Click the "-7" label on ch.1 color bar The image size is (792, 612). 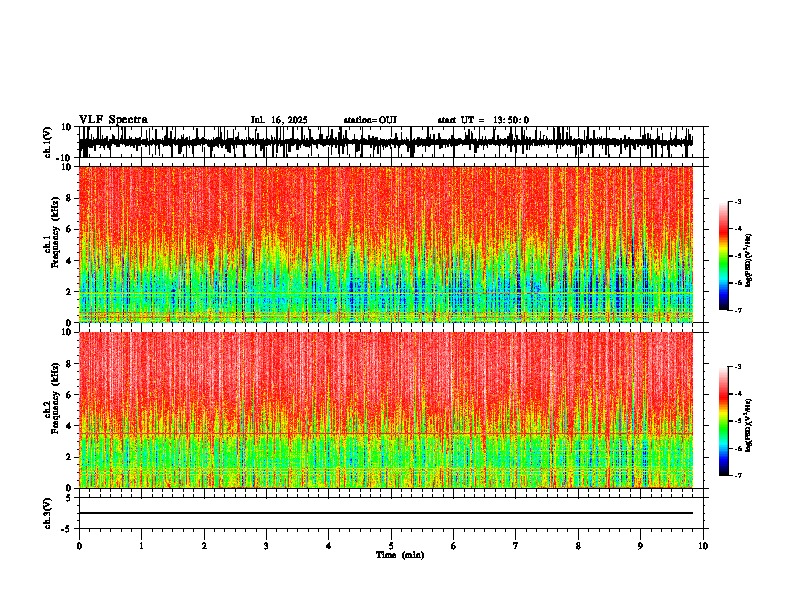pyautogui.click(x=738, y=310)
